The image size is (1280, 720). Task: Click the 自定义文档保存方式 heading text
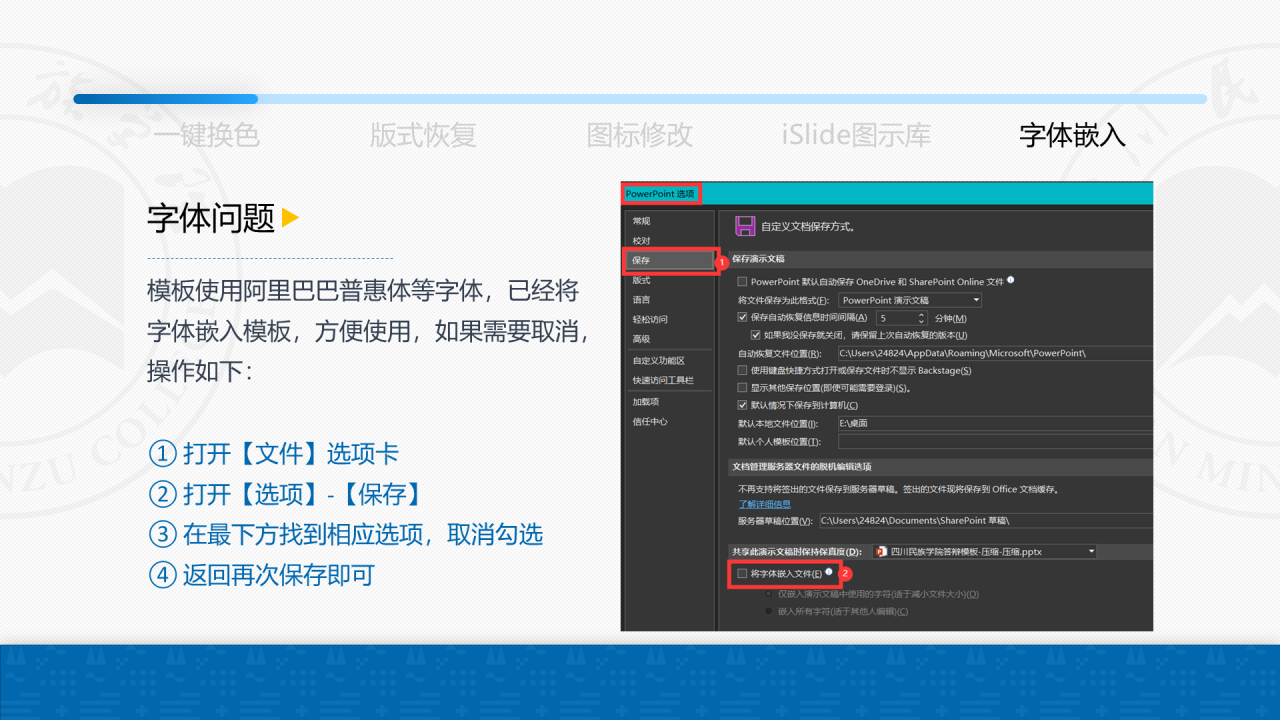tap(808, 227)
